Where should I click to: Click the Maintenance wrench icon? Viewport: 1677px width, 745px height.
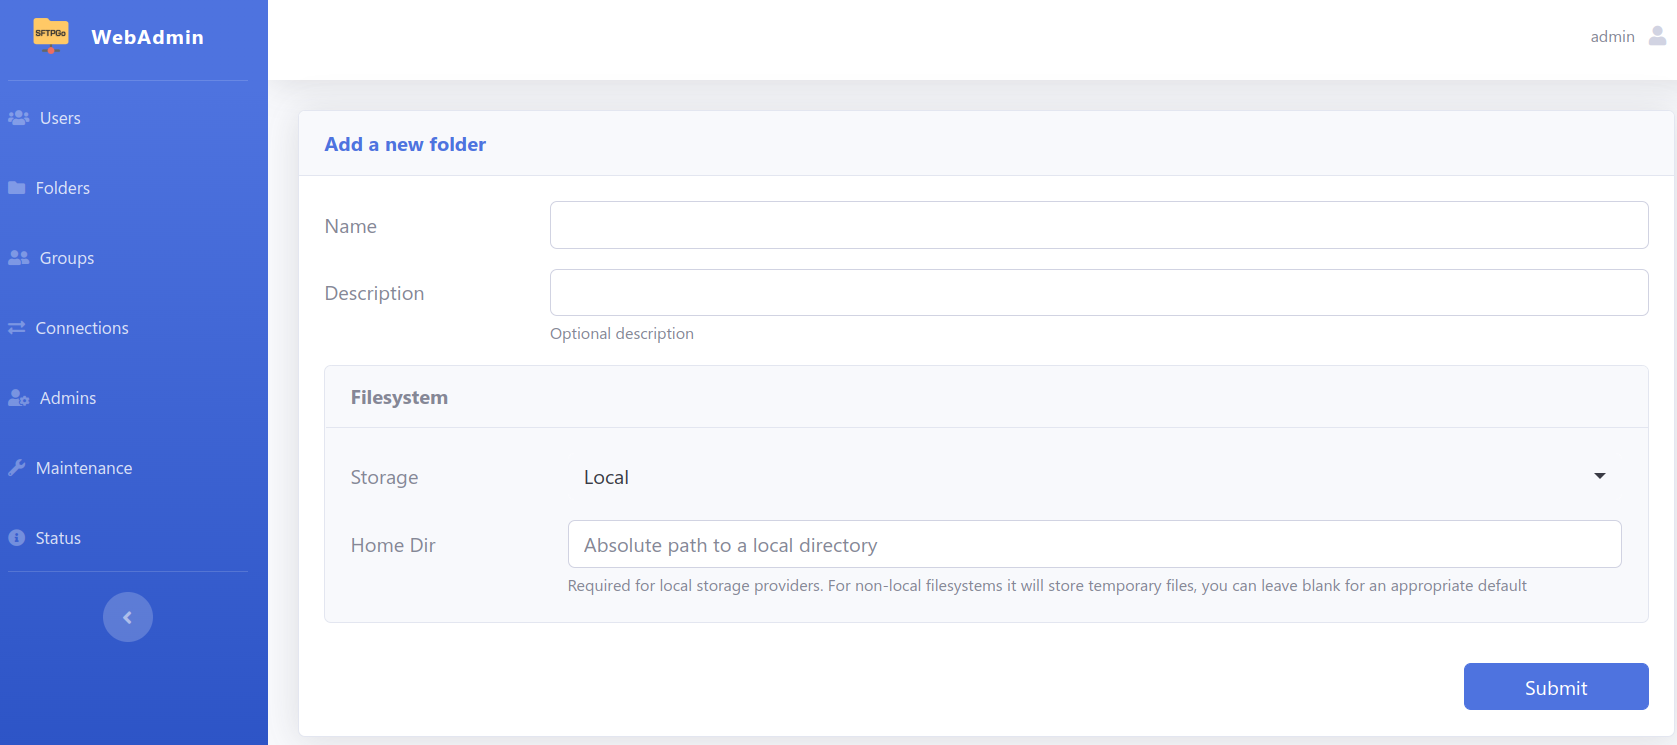pos(17,468)
